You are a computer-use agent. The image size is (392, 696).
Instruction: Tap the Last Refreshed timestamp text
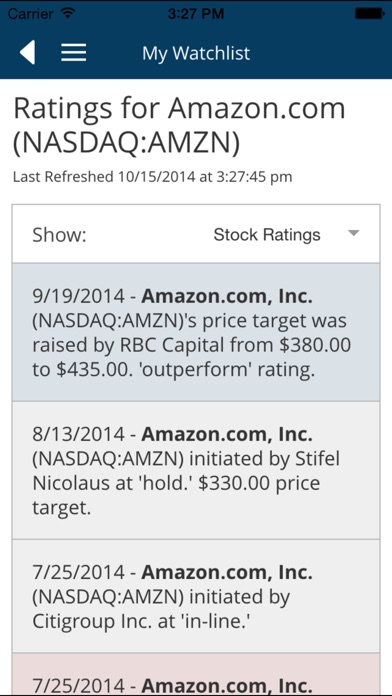152,177
